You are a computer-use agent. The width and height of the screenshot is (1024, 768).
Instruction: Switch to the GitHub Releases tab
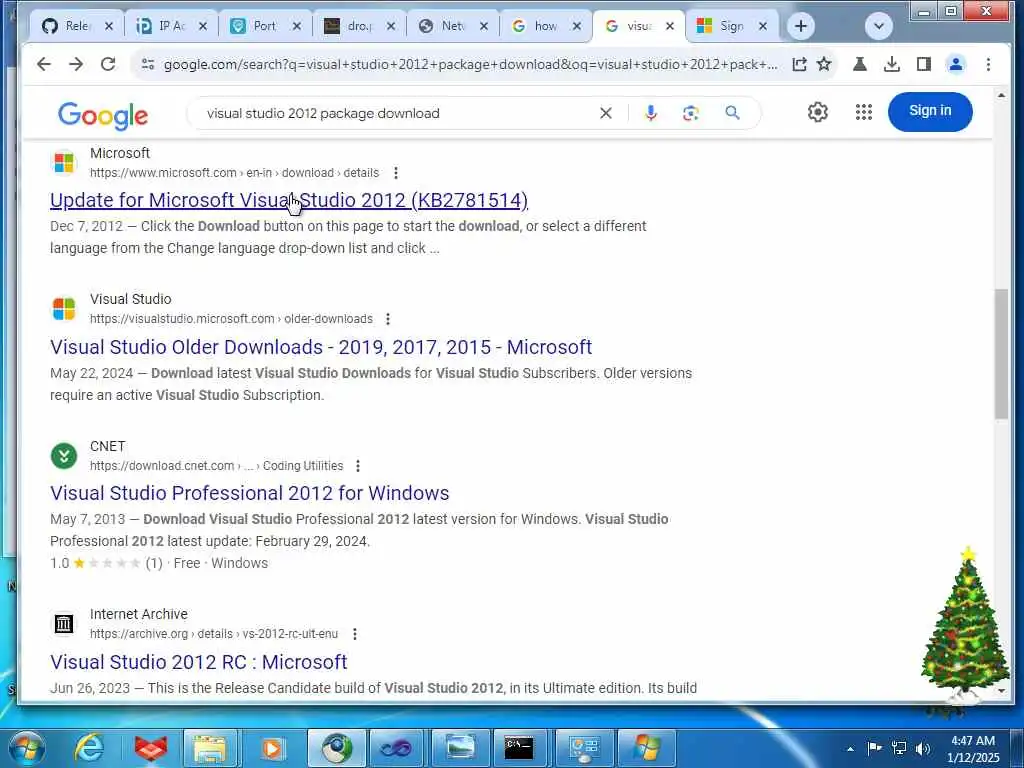[77, 26]
